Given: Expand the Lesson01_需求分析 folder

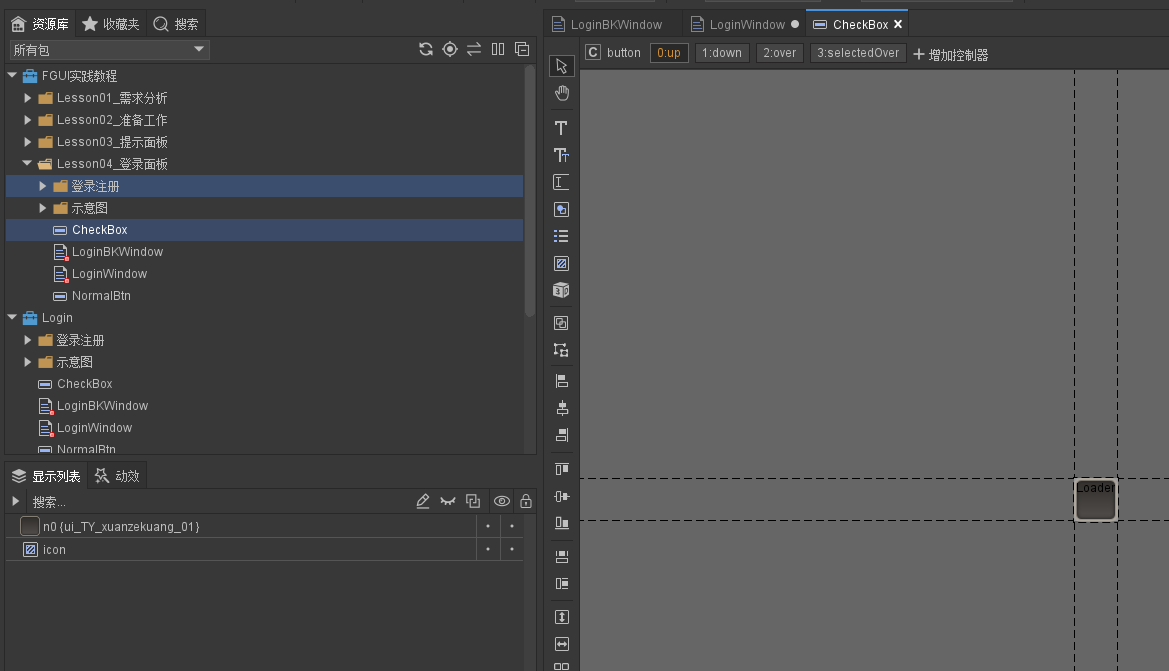Looking at the screenshot, I should pos(28,98).
